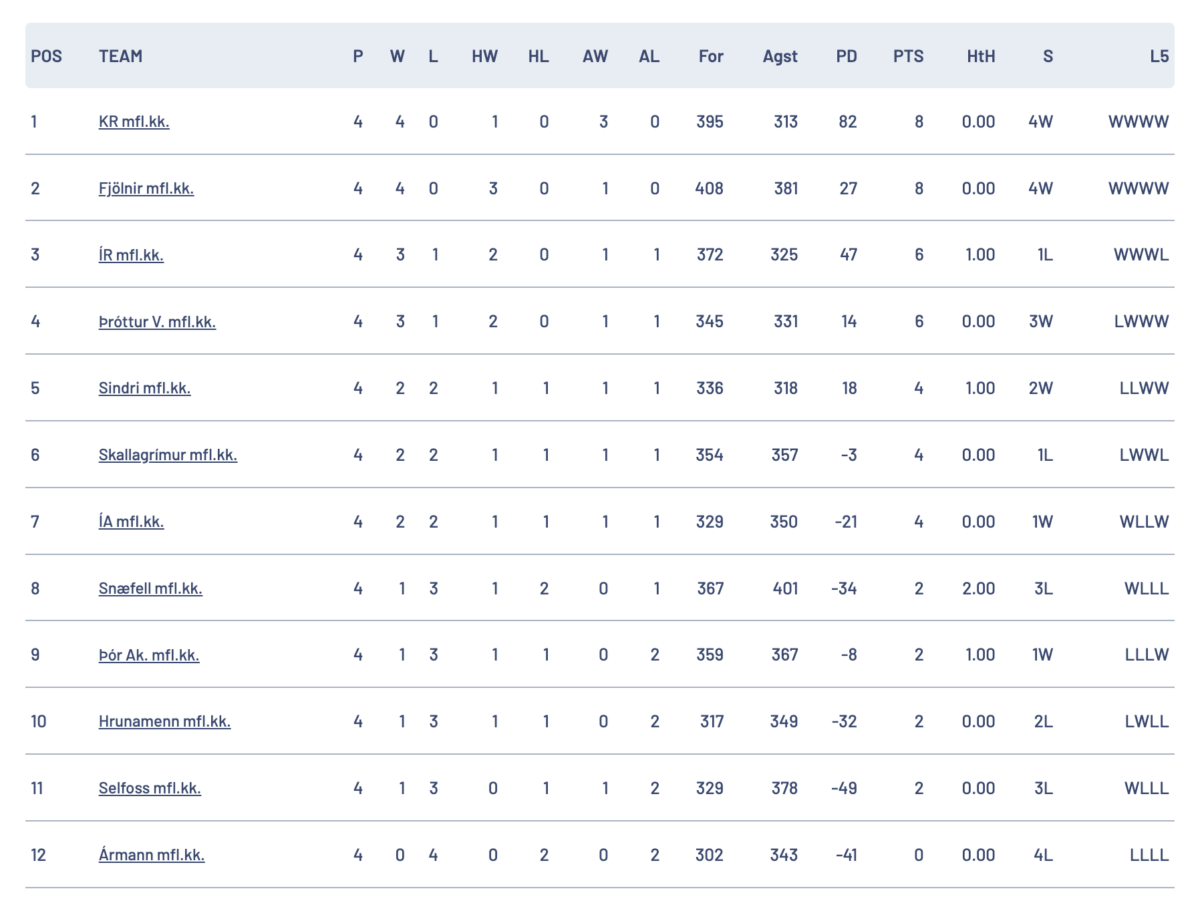Open the ÍA mfl.kk. team link
The image size is (1200, 911).
pyautogui.click(x=131, y=522)
